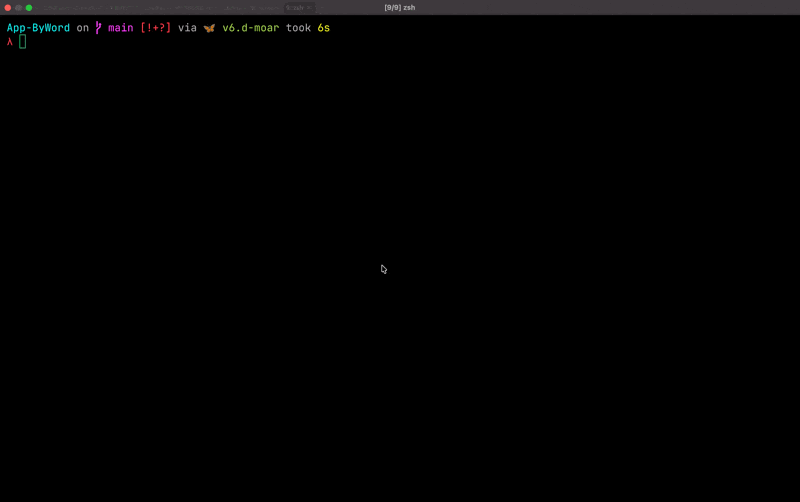Click the butterfly Raku icon in prompt
Viewport: 800px width, 502px height.
click(209, 28)
